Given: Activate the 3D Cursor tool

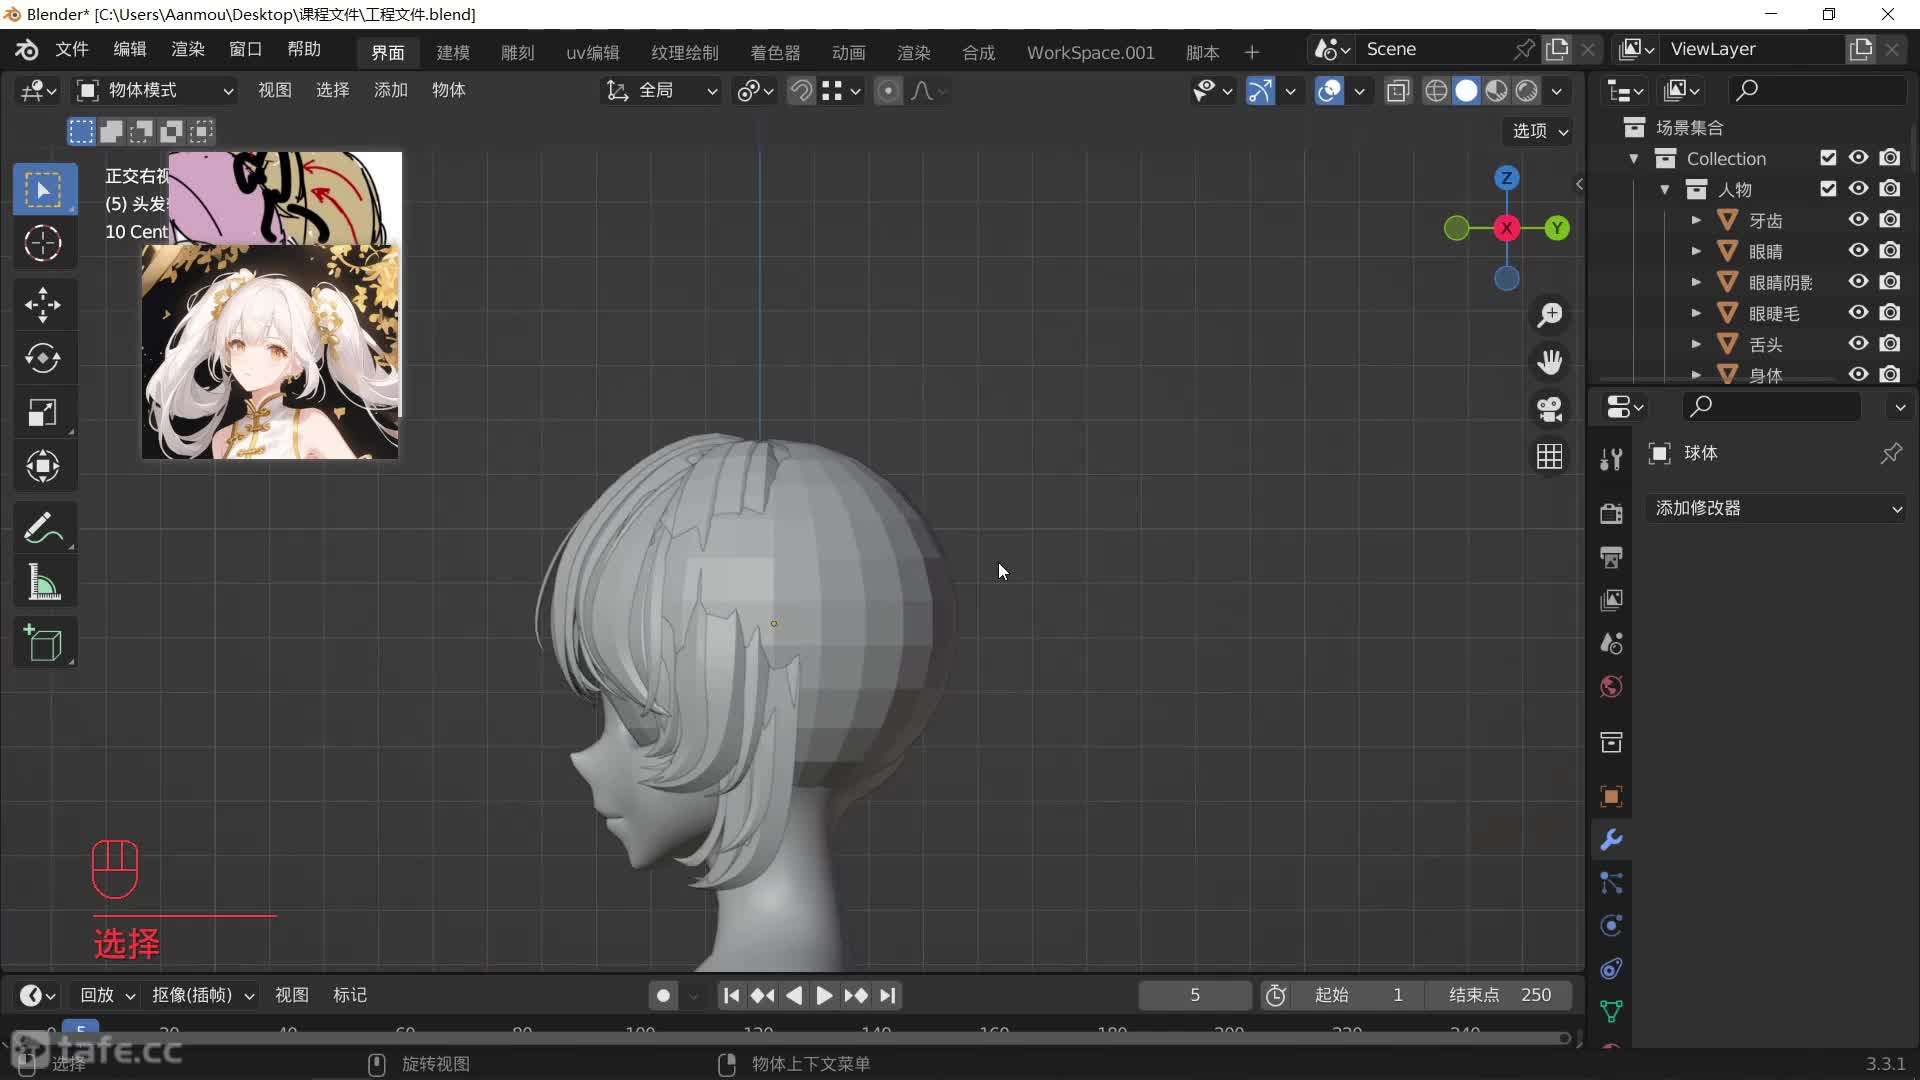Looking at the screenshot, I should (x=43, y=243).
